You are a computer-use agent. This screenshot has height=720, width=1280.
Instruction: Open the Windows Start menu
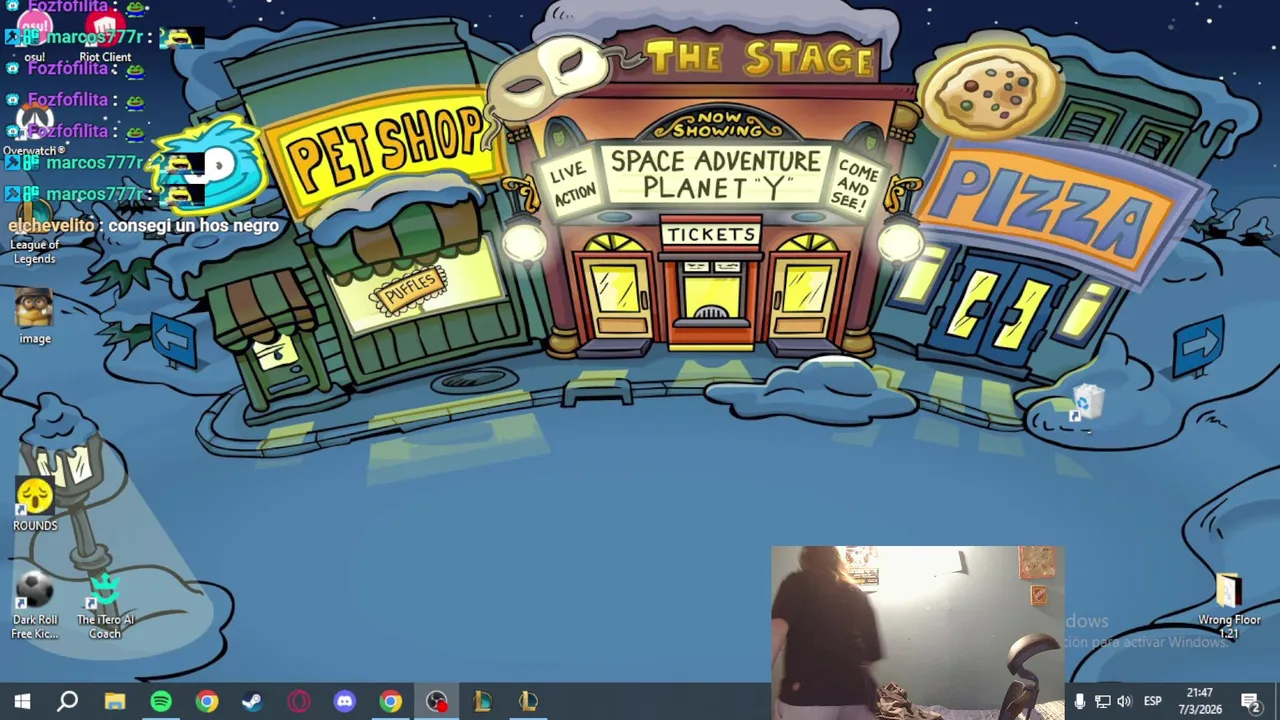(22, 702)
